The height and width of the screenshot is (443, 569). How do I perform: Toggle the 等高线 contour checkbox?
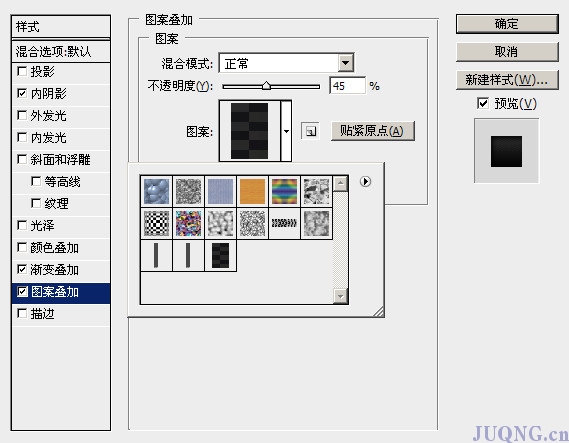click(36, 181)
